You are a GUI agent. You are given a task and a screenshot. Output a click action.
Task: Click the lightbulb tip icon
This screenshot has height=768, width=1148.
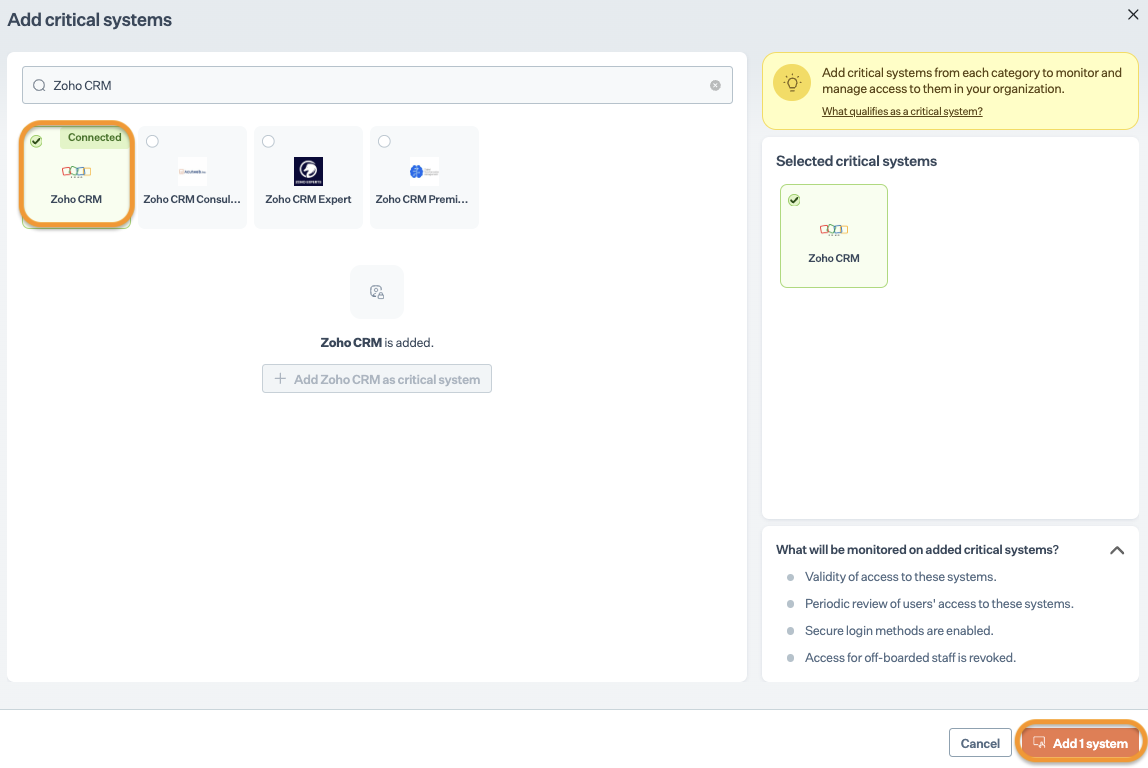tap(792, 83)
